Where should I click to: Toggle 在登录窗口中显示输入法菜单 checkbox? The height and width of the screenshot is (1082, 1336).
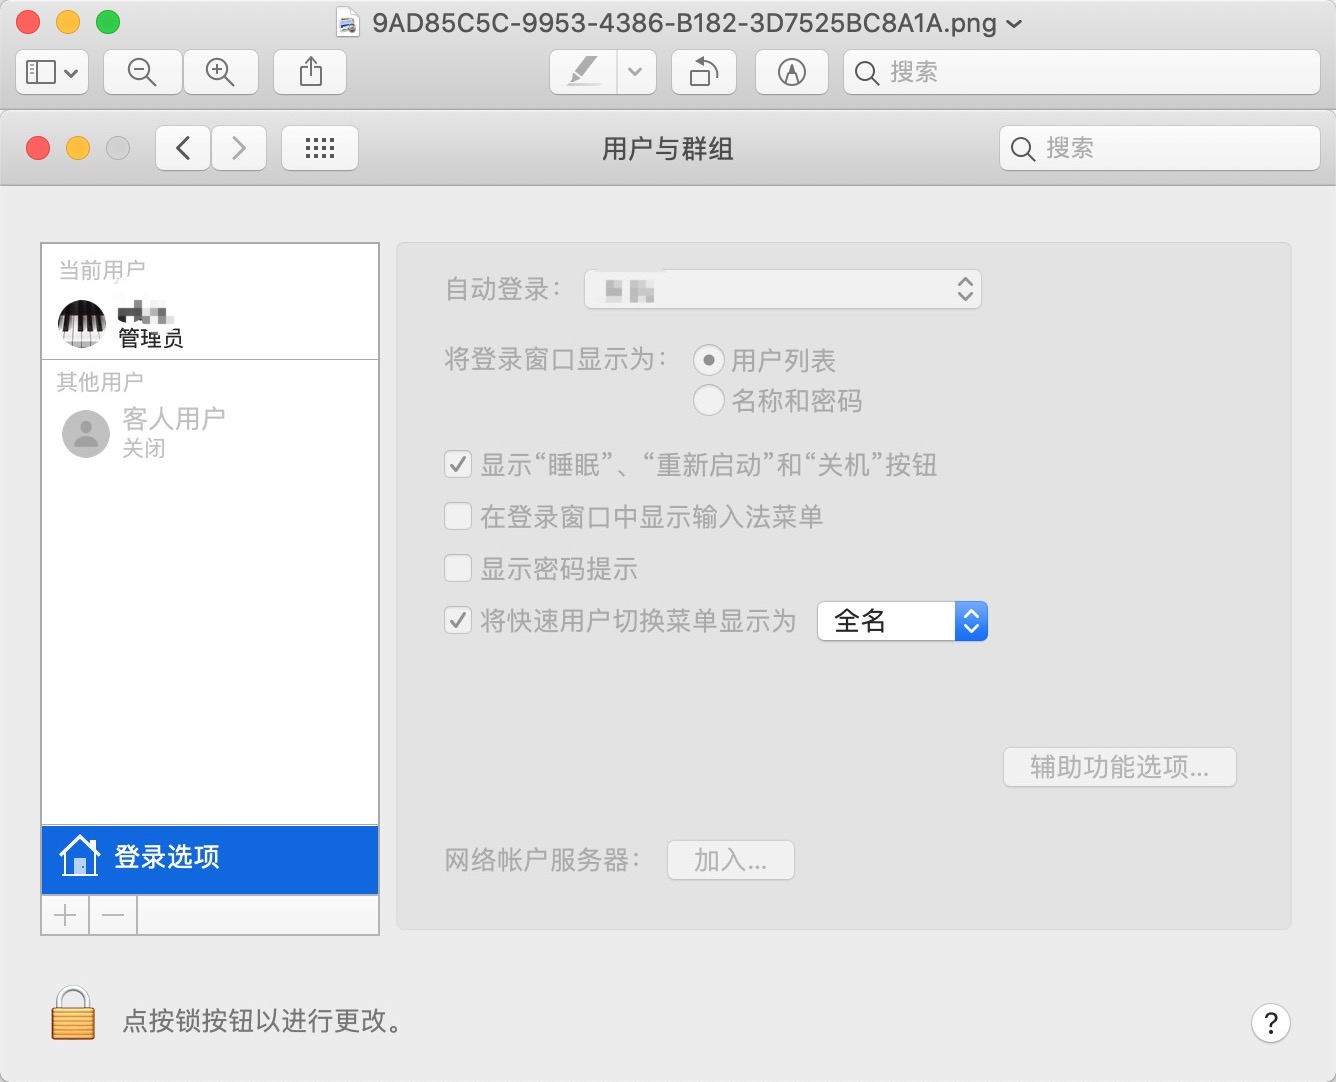[458, 517]
